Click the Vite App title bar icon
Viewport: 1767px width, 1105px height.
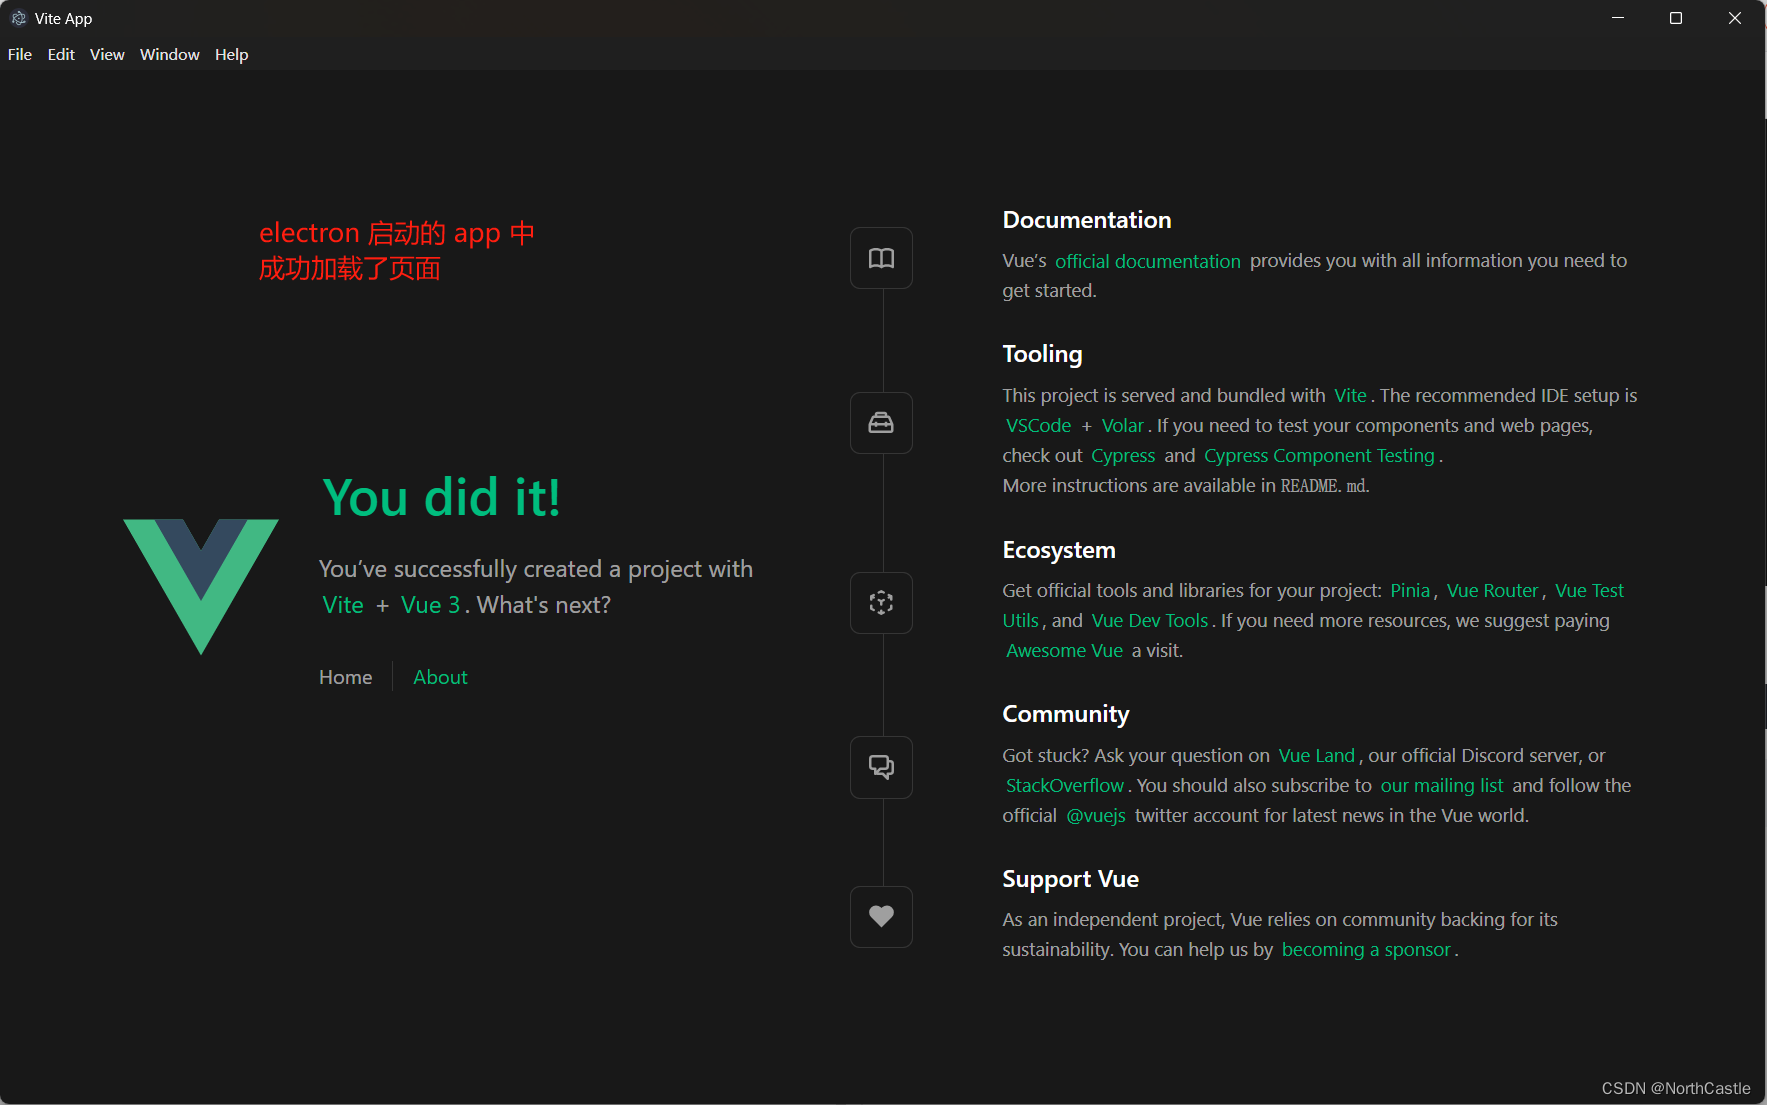point(19,18)
